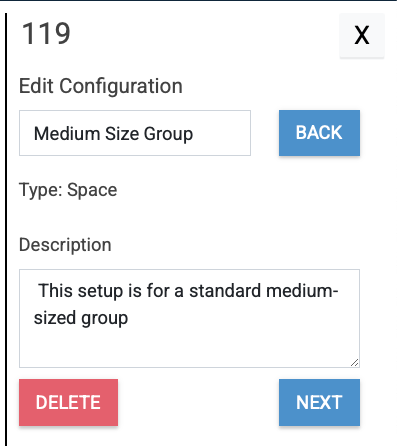Click the word 'Space' in the type line
This screenshot has width=397, height=446.
click(x=92, y=191)
